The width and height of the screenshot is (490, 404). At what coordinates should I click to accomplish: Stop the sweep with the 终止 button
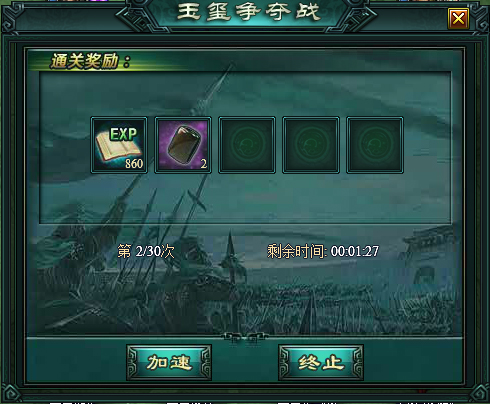(321, 362)
